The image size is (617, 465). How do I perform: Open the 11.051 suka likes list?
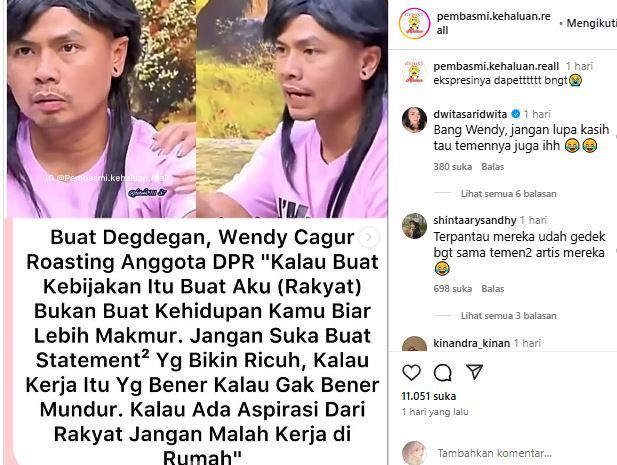point(429,396)
